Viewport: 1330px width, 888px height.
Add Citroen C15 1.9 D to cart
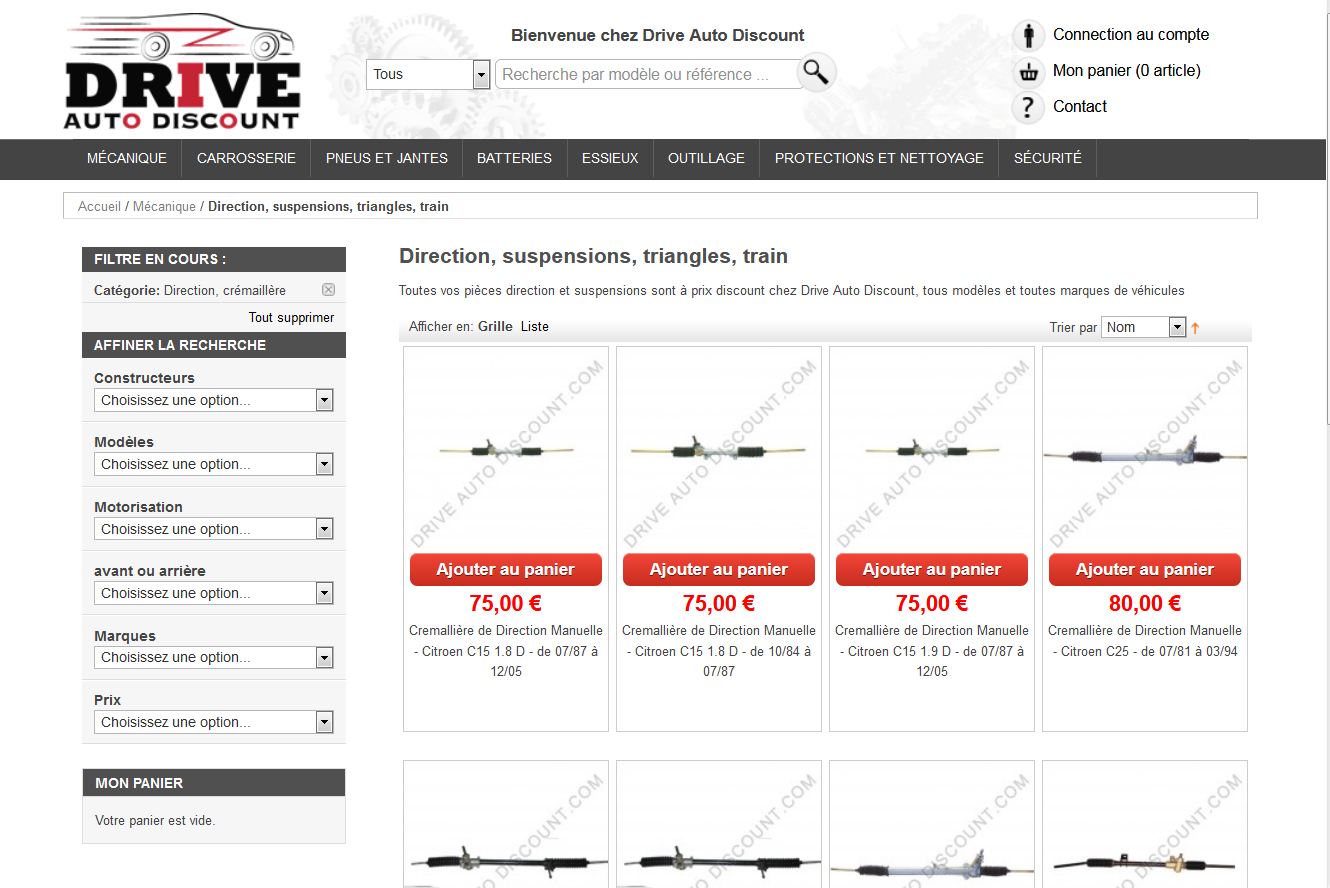click(932, 569)
